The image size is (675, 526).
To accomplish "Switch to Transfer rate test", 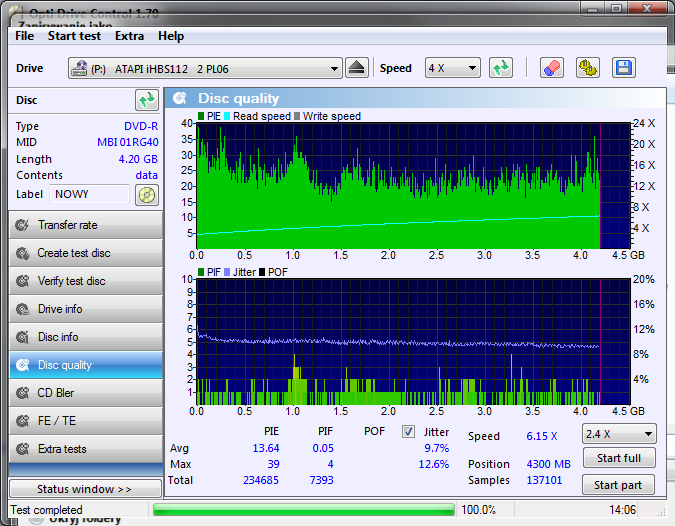I will 86,225.
